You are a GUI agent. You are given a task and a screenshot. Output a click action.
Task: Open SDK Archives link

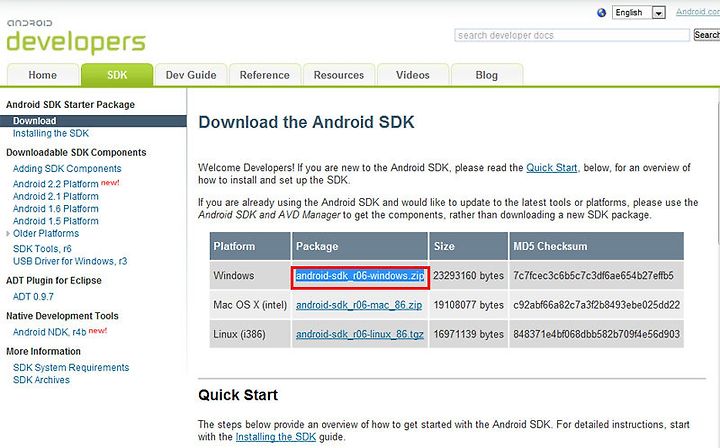point(41,380)
